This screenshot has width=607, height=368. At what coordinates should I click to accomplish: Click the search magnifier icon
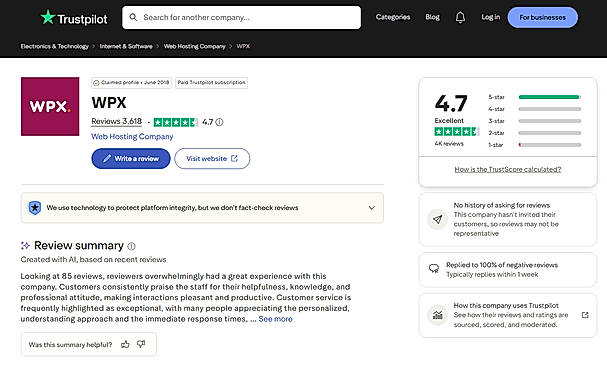click(133, 17)
